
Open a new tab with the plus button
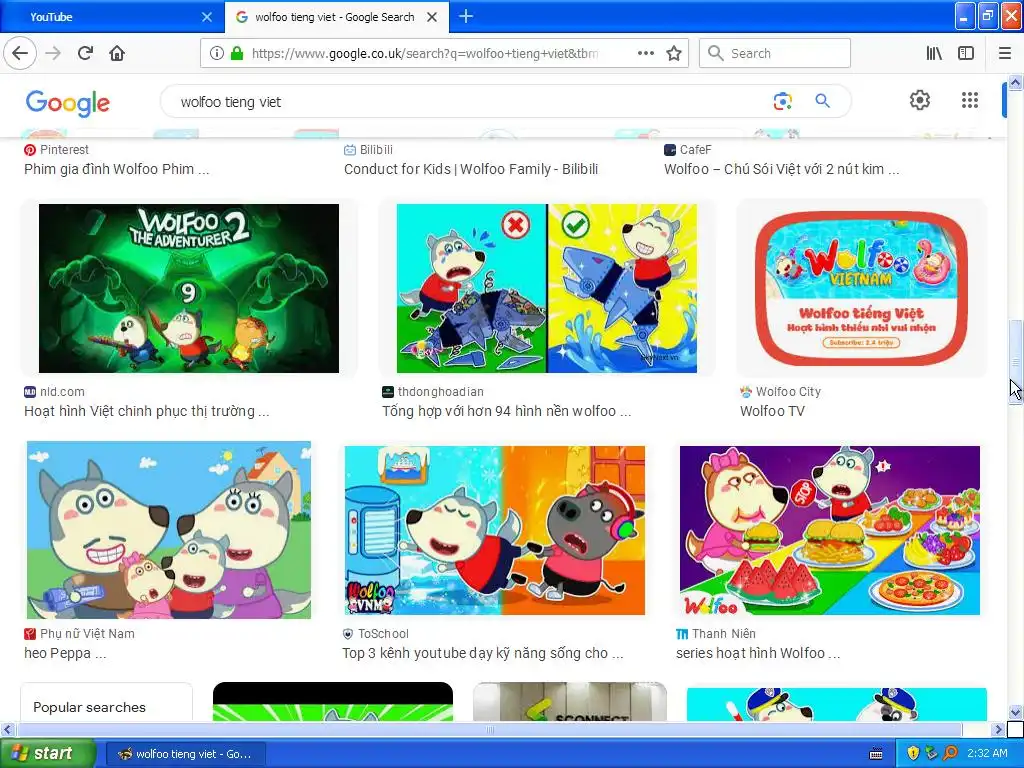click(466, 16)
